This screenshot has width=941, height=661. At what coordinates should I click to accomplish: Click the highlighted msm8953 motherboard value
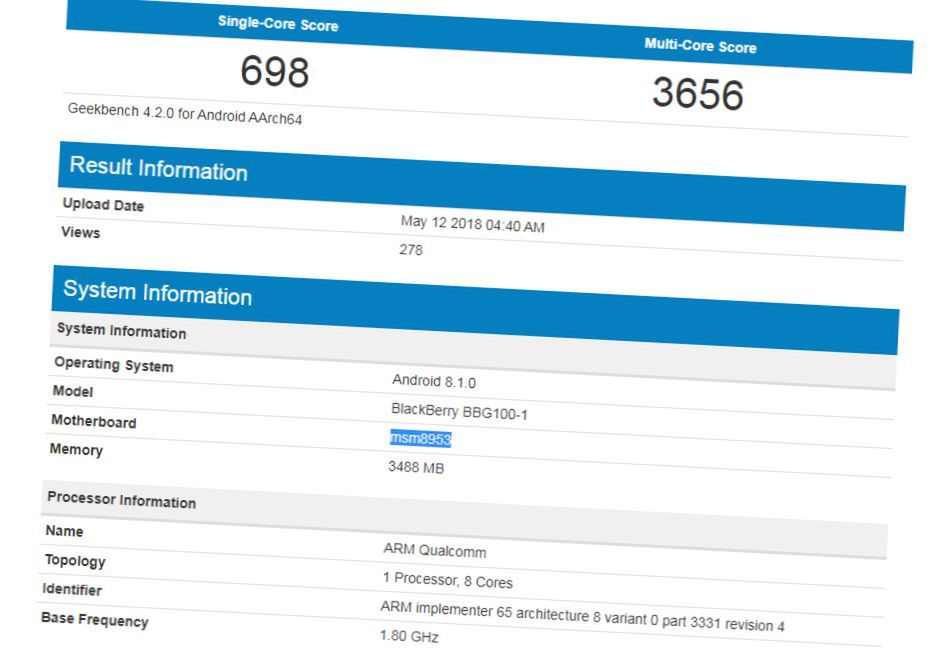tap(420, 438)
